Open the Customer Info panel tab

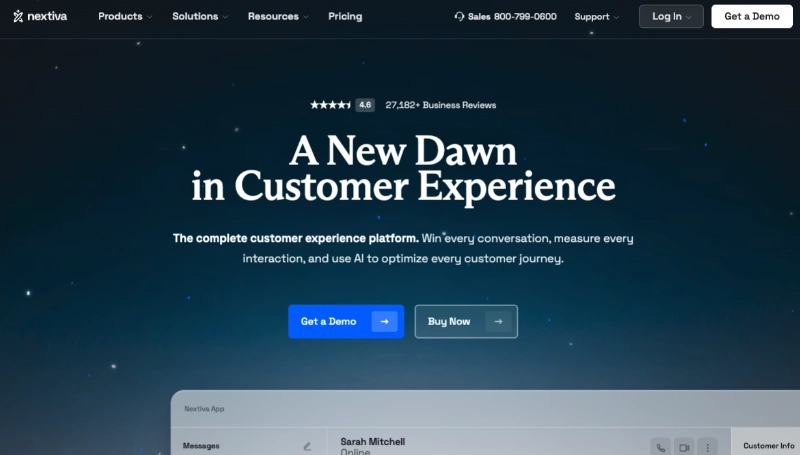pos(768,446)
